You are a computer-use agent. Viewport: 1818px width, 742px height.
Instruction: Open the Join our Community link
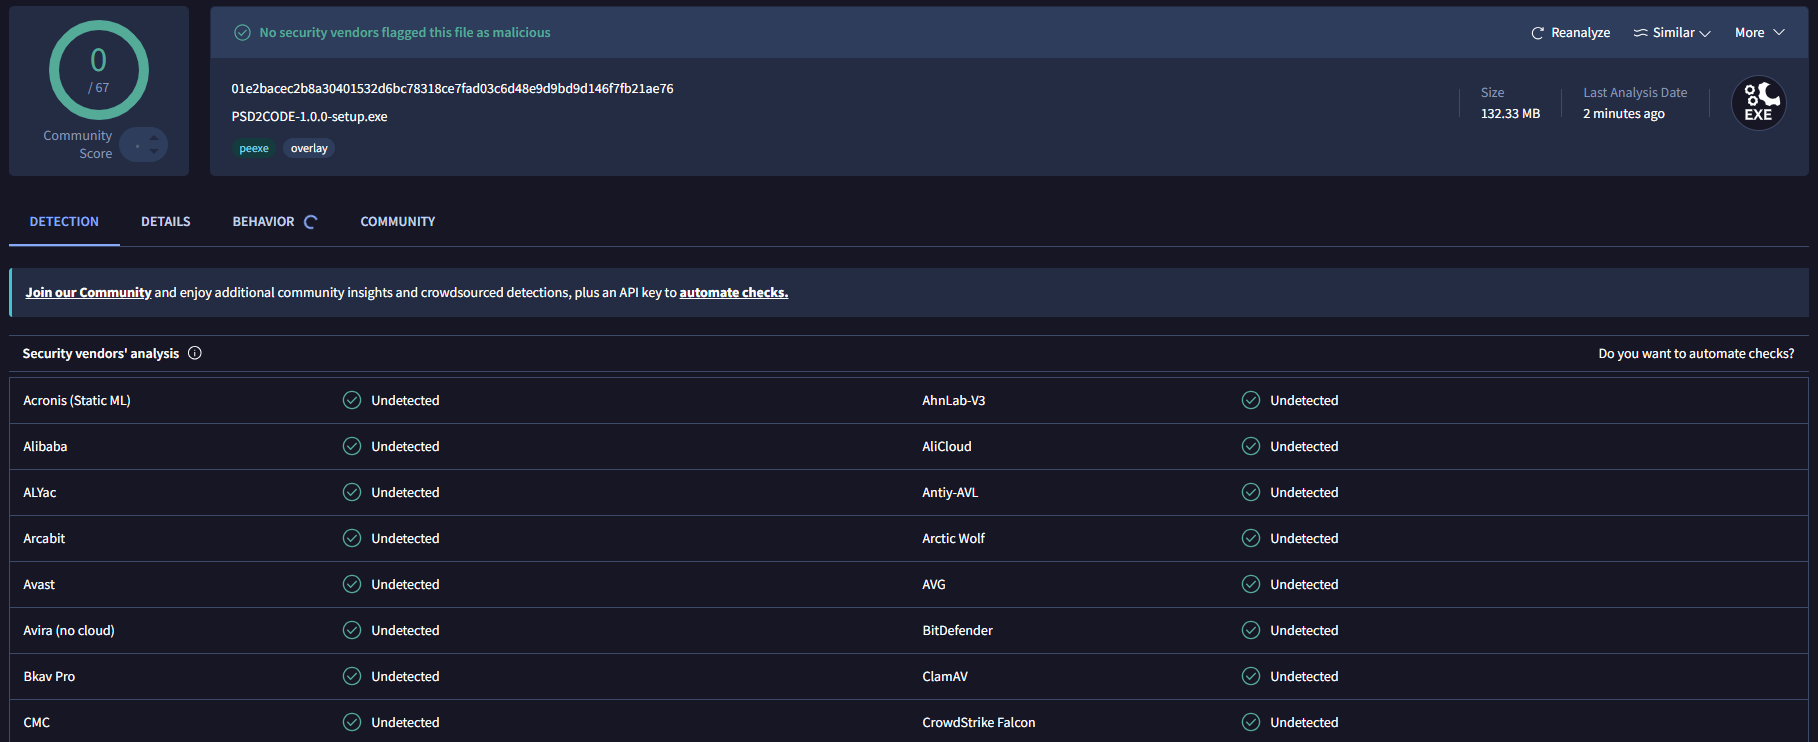(x=88, y=293)
